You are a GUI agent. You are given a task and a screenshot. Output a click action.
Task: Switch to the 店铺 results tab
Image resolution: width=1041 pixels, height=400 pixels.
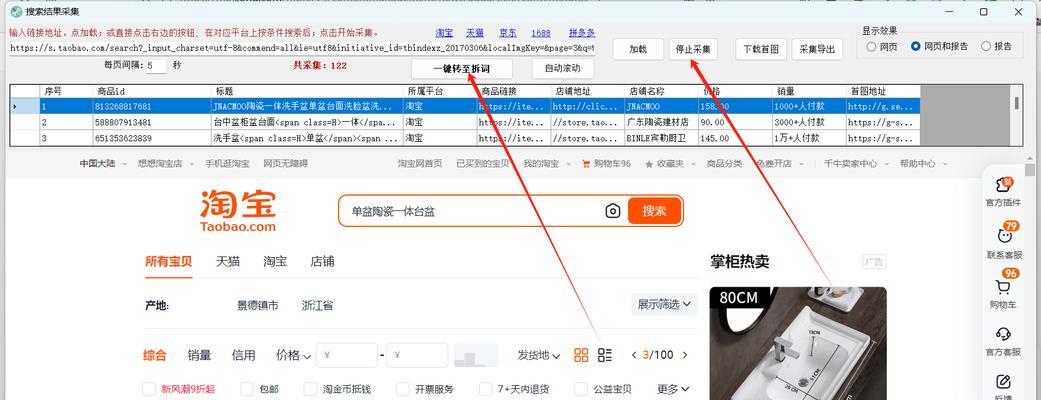tap(322, 262)
